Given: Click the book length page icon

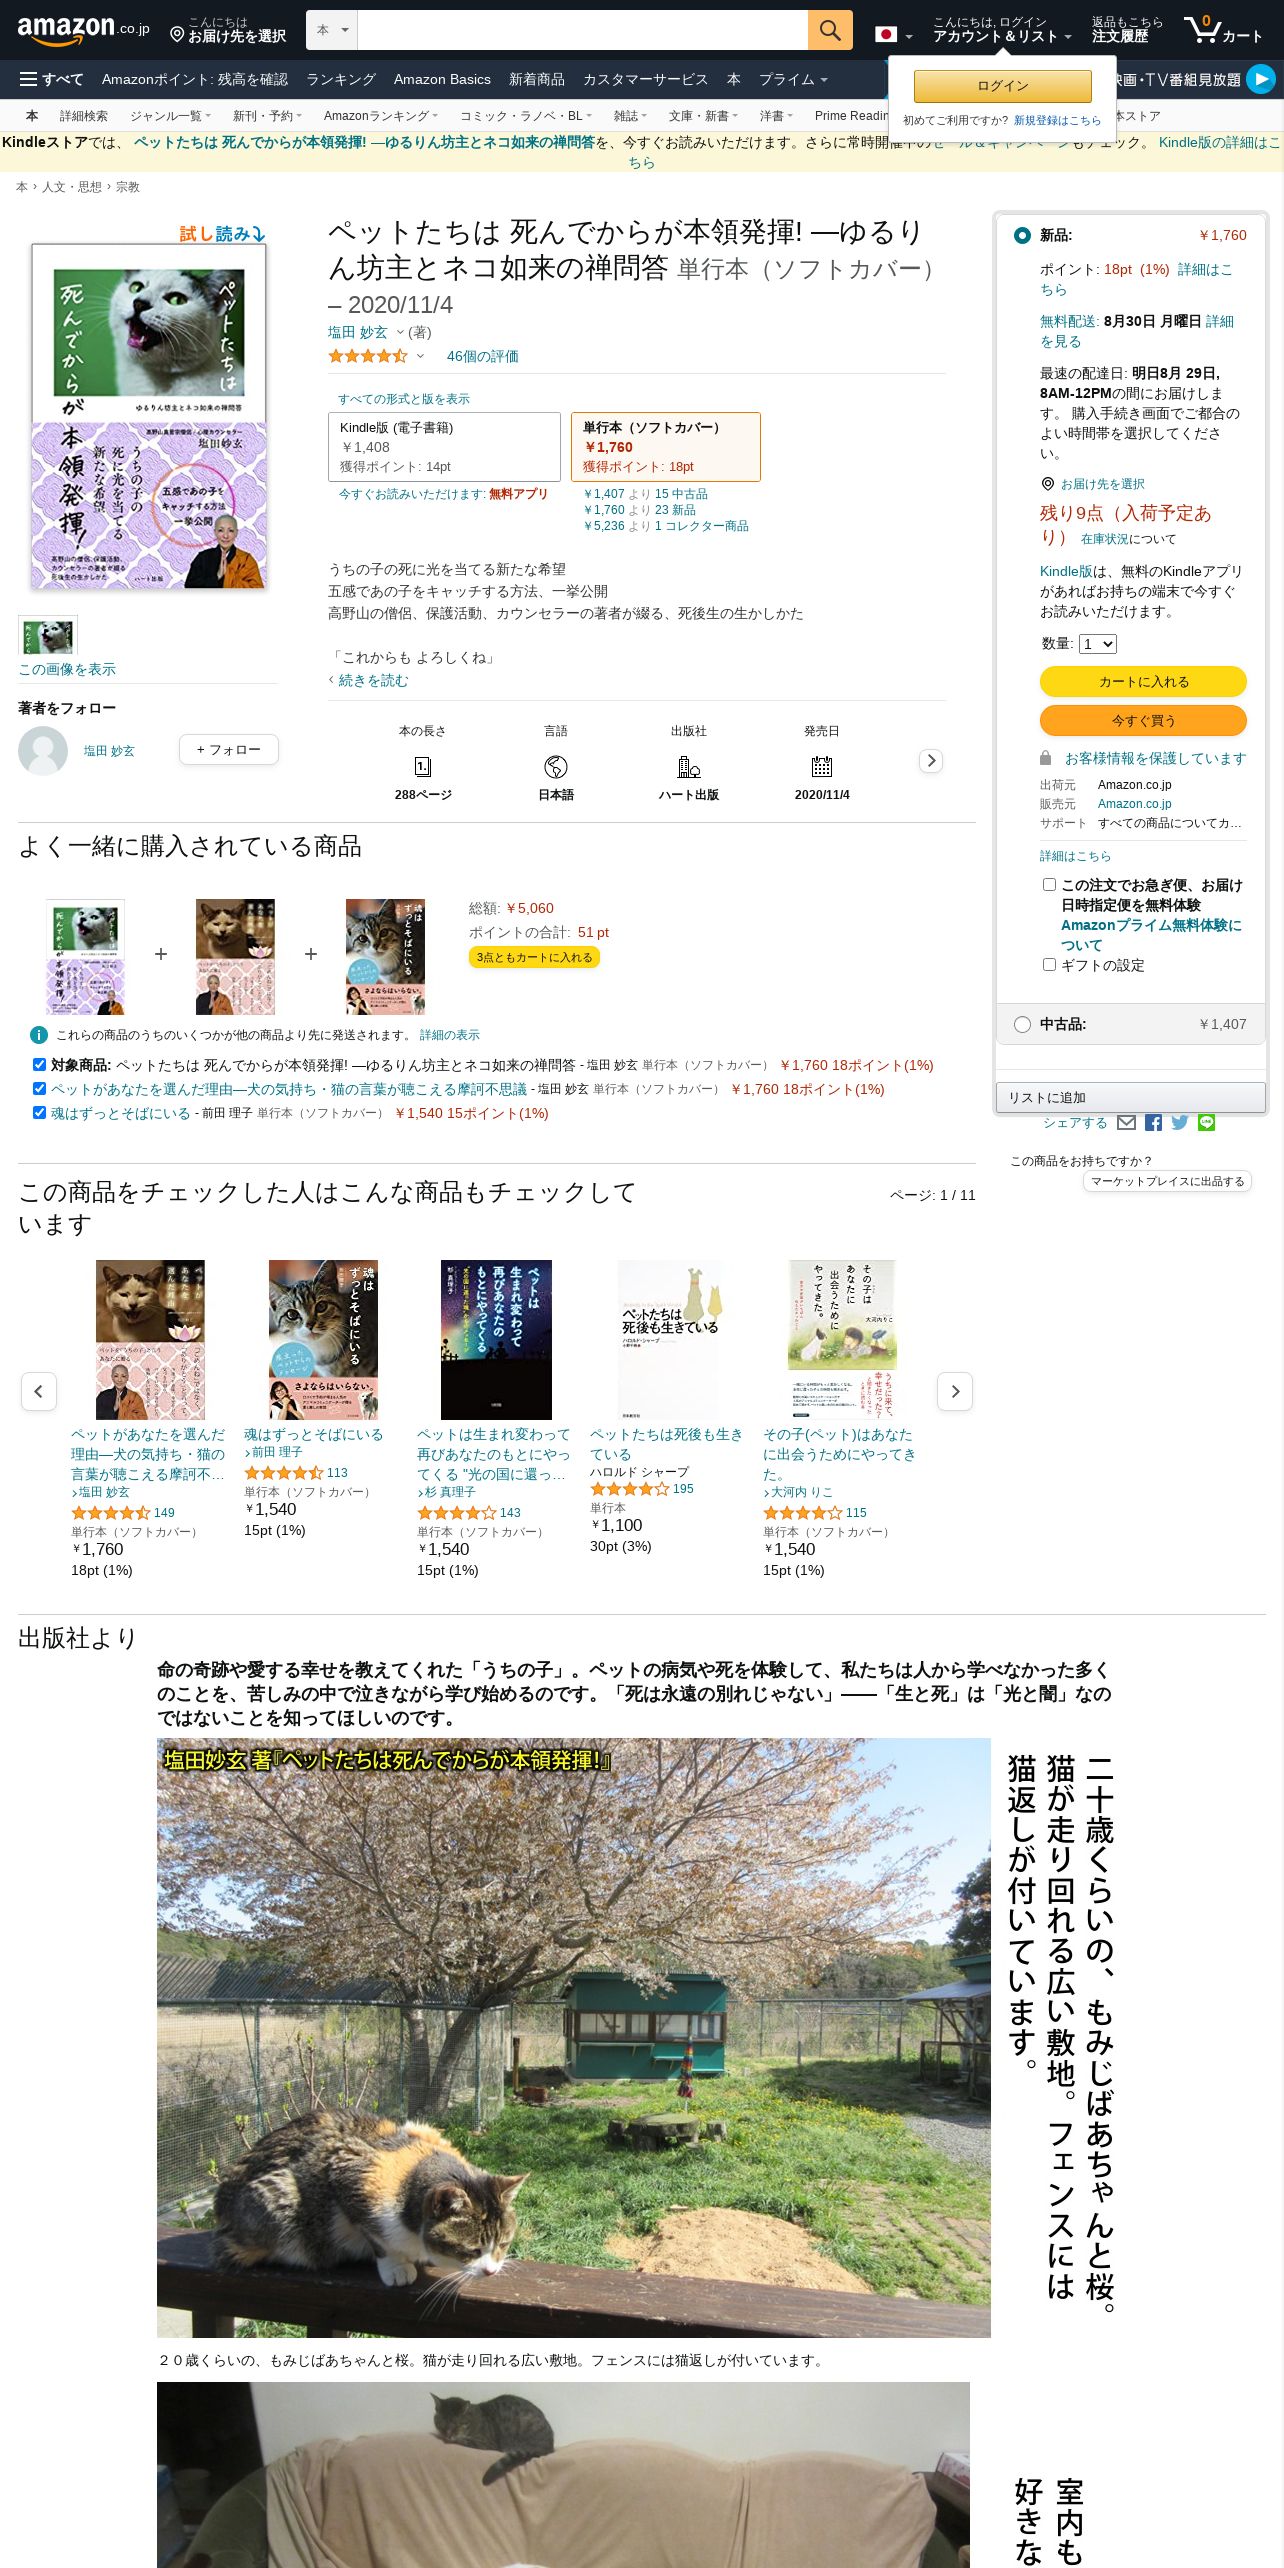Looking at the screenshot, I should (x=423, y=767).
